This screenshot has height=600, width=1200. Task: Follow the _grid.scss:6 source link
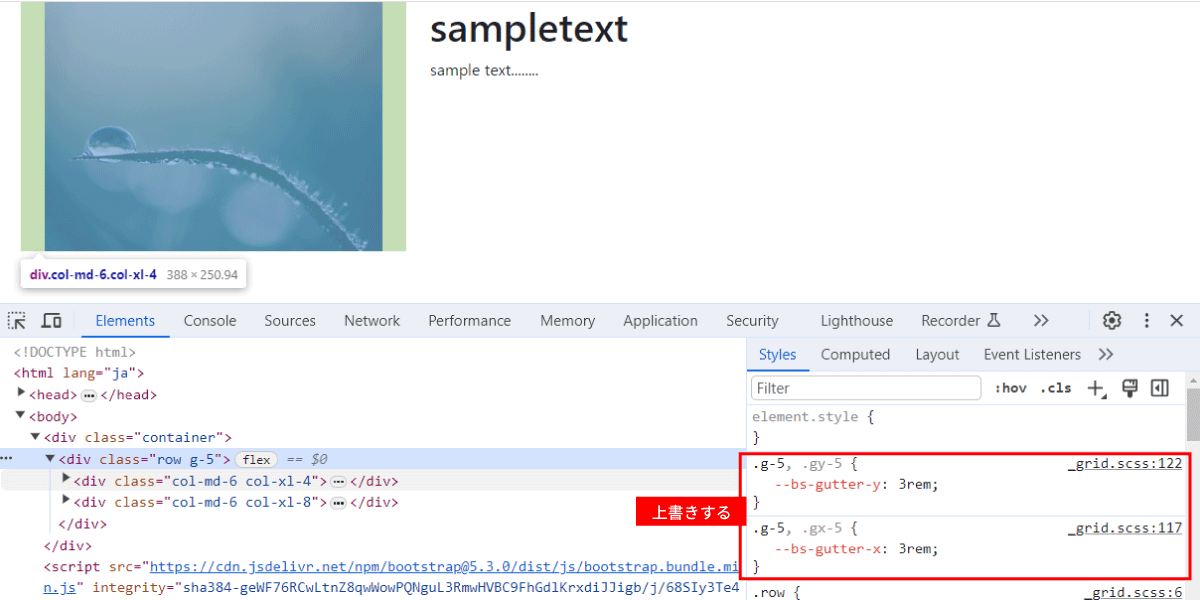[x=1133, y=593]
